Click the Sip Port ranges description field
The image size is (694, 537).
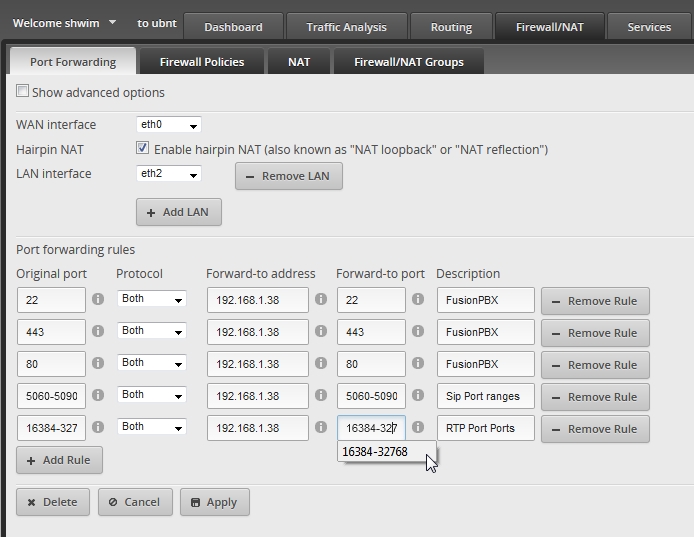[x=485, y=396]
